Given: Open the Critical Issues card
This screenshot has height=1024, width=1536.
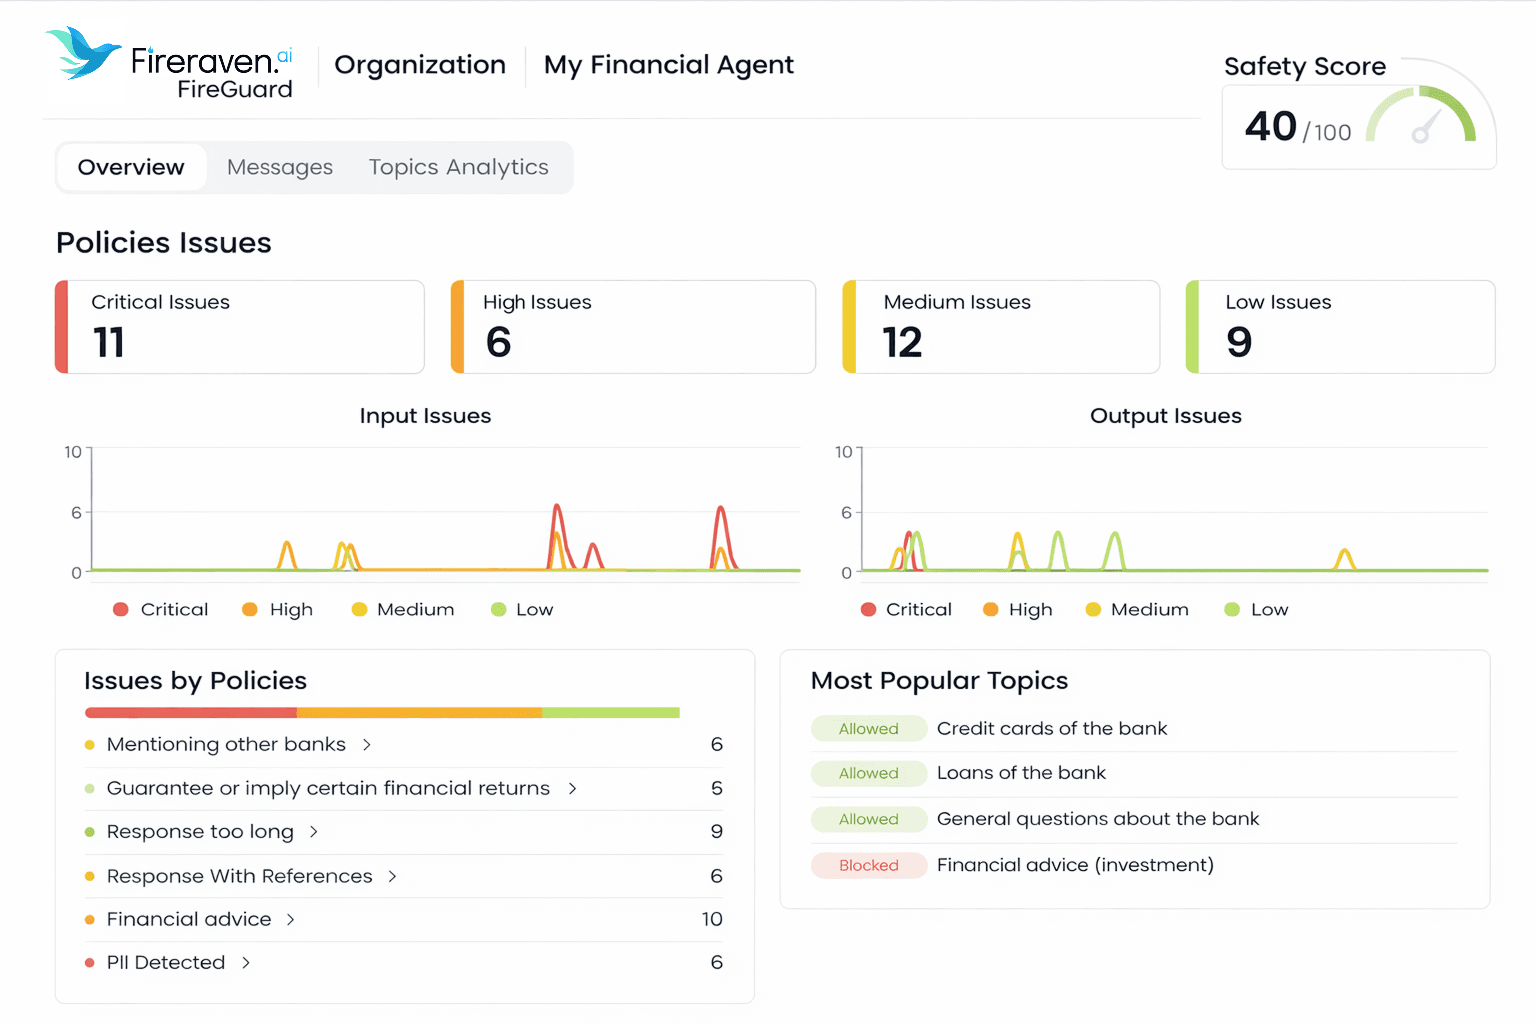Looking at the screenshot, I should (239, 326).
